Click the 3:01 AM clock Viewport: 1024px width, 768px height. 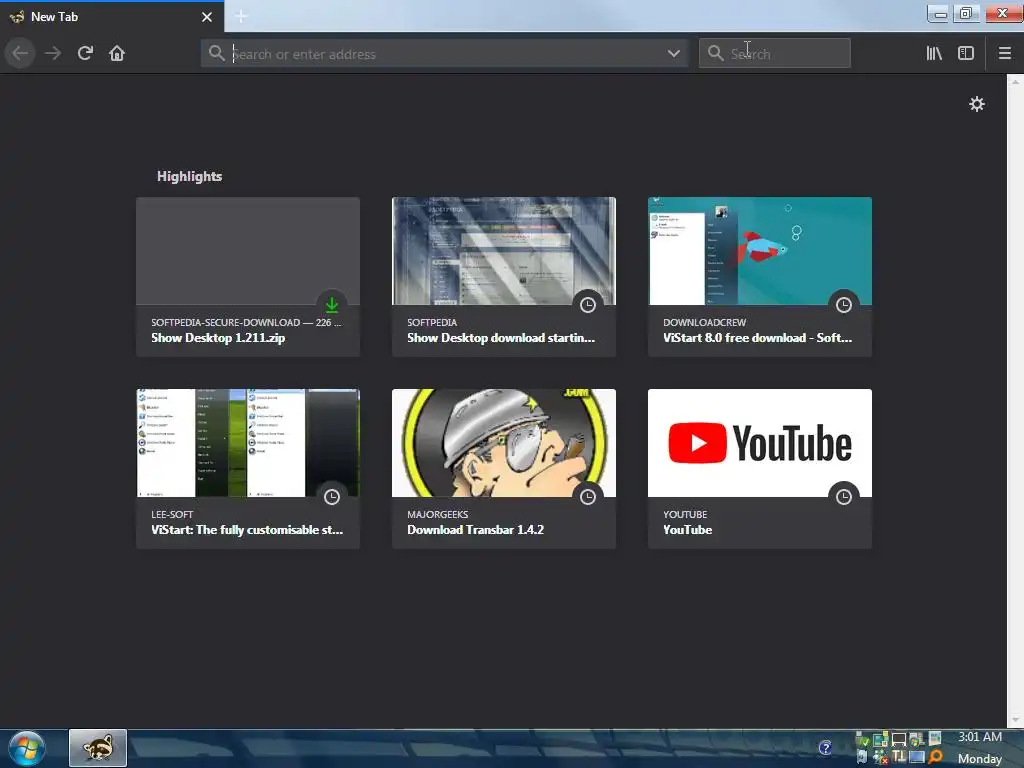point(980,737)
